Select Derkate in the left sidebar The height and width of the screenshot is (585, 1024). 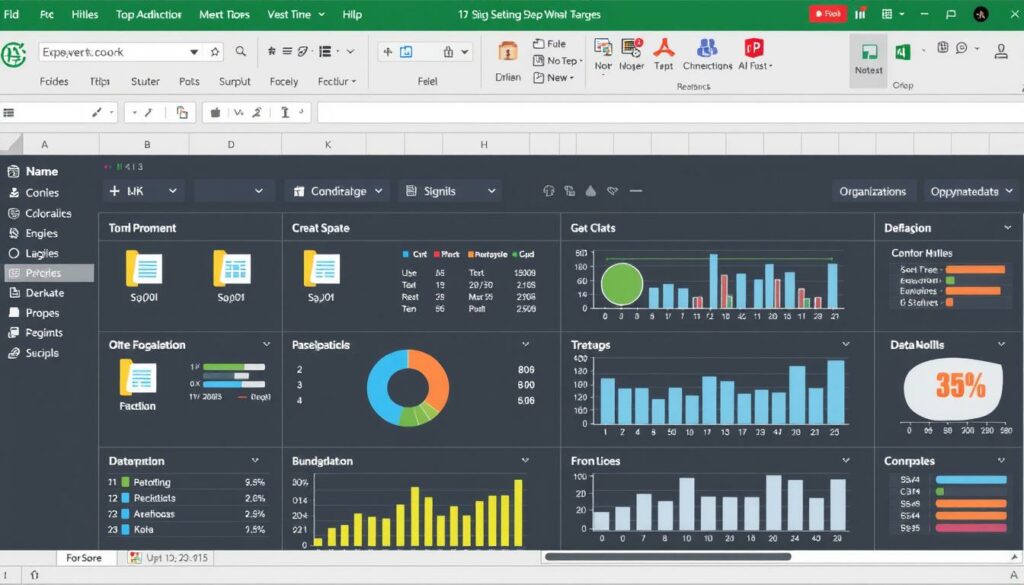pyautogui.click(x=44, y=292)
